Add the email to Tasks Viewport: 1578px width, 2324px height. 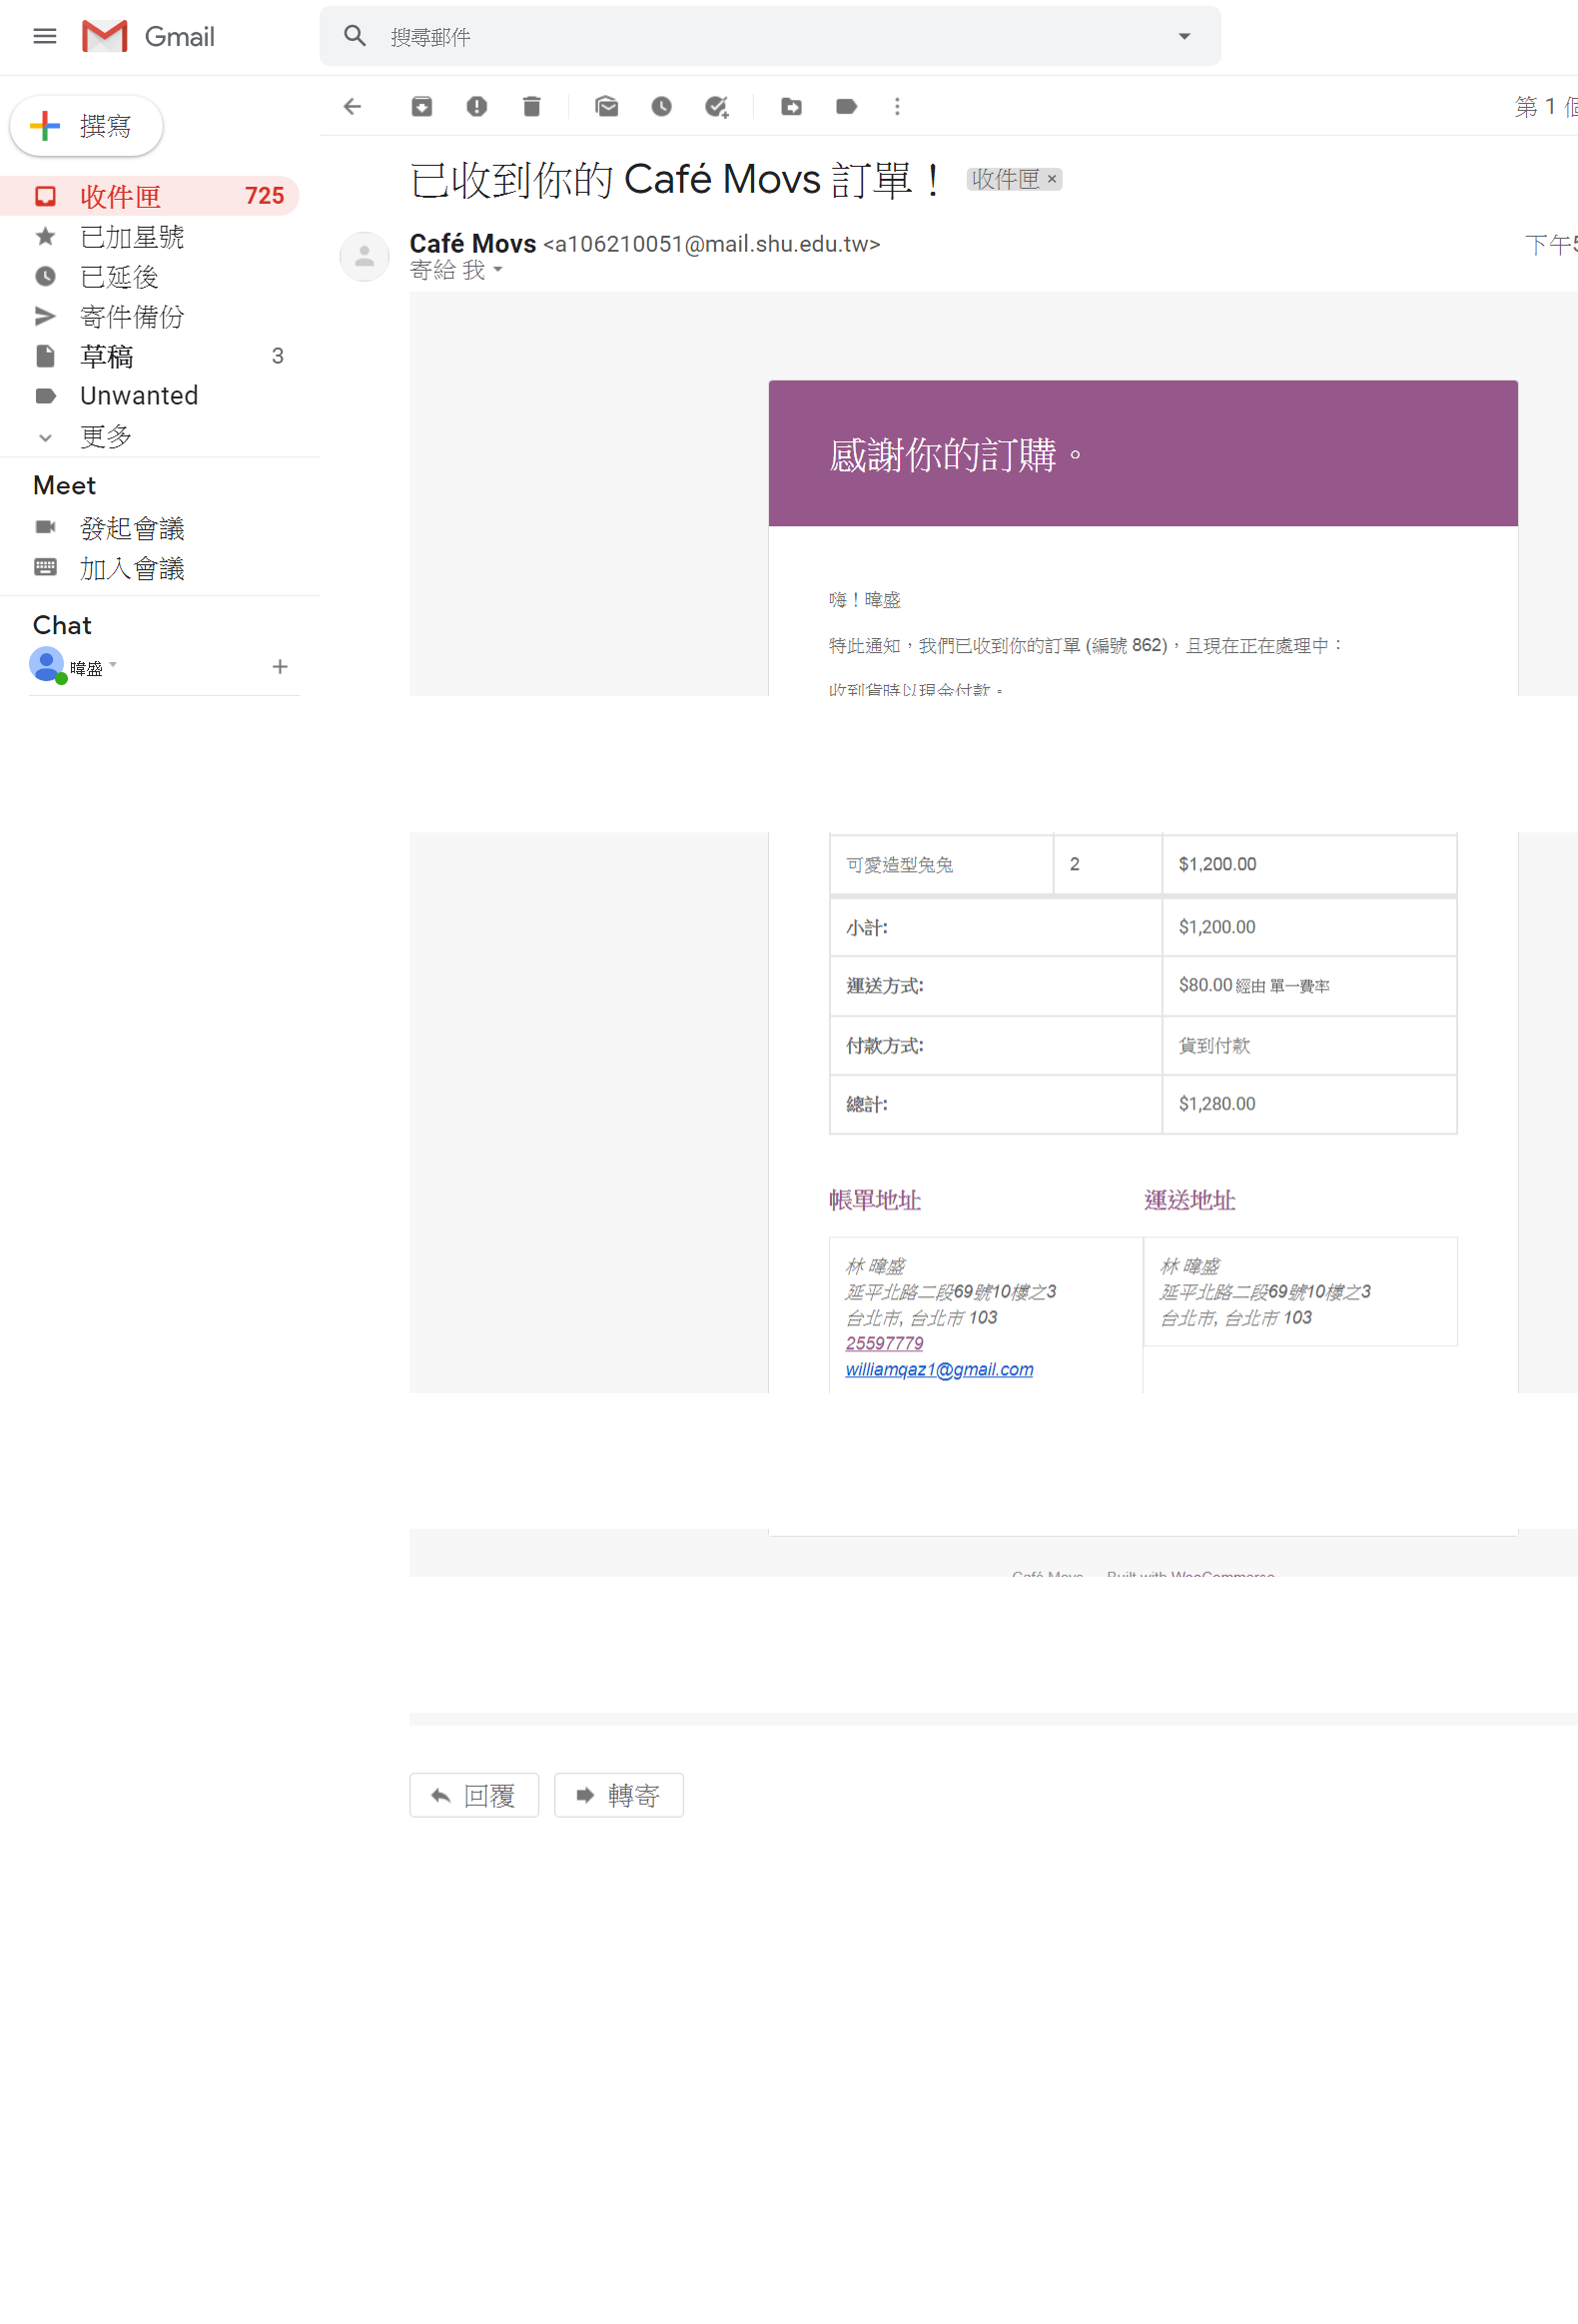(716, 106)
